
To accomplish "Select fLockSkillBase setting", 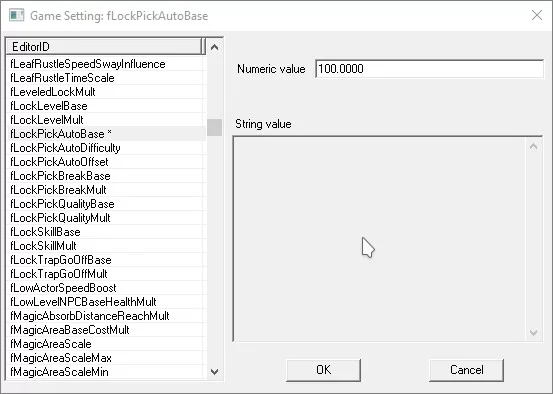I will [x=106, y=232].
